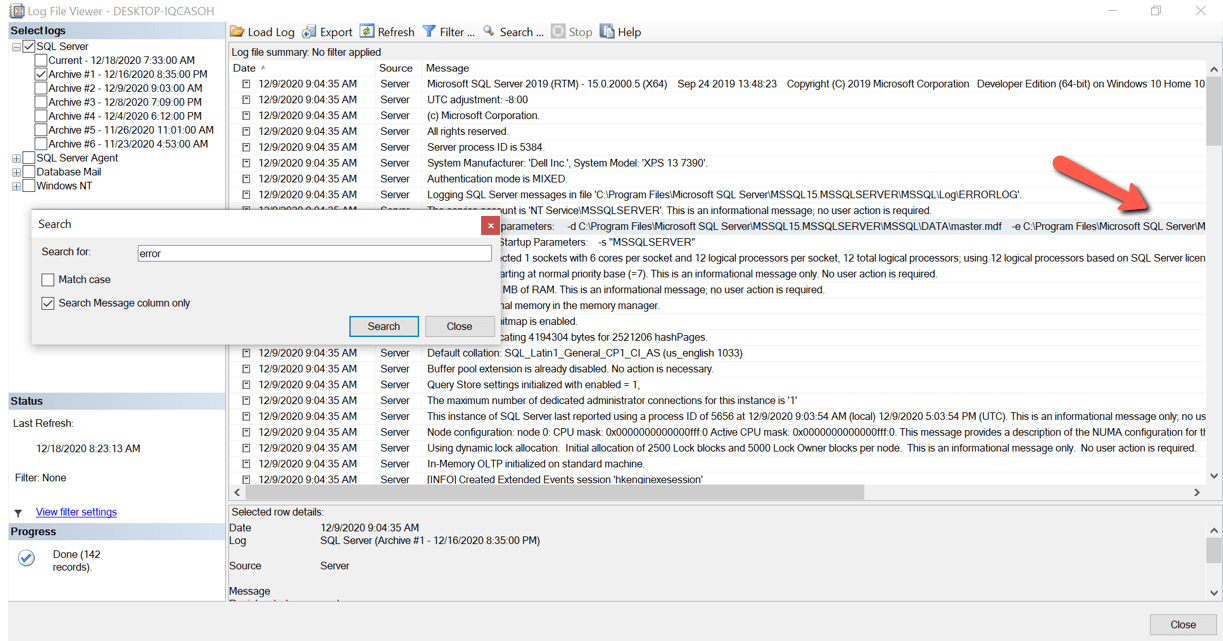Screen dimensions: 1223x641
Task: Uncheck the SQL Server checkbox in the tree
Action: (29, 46)
